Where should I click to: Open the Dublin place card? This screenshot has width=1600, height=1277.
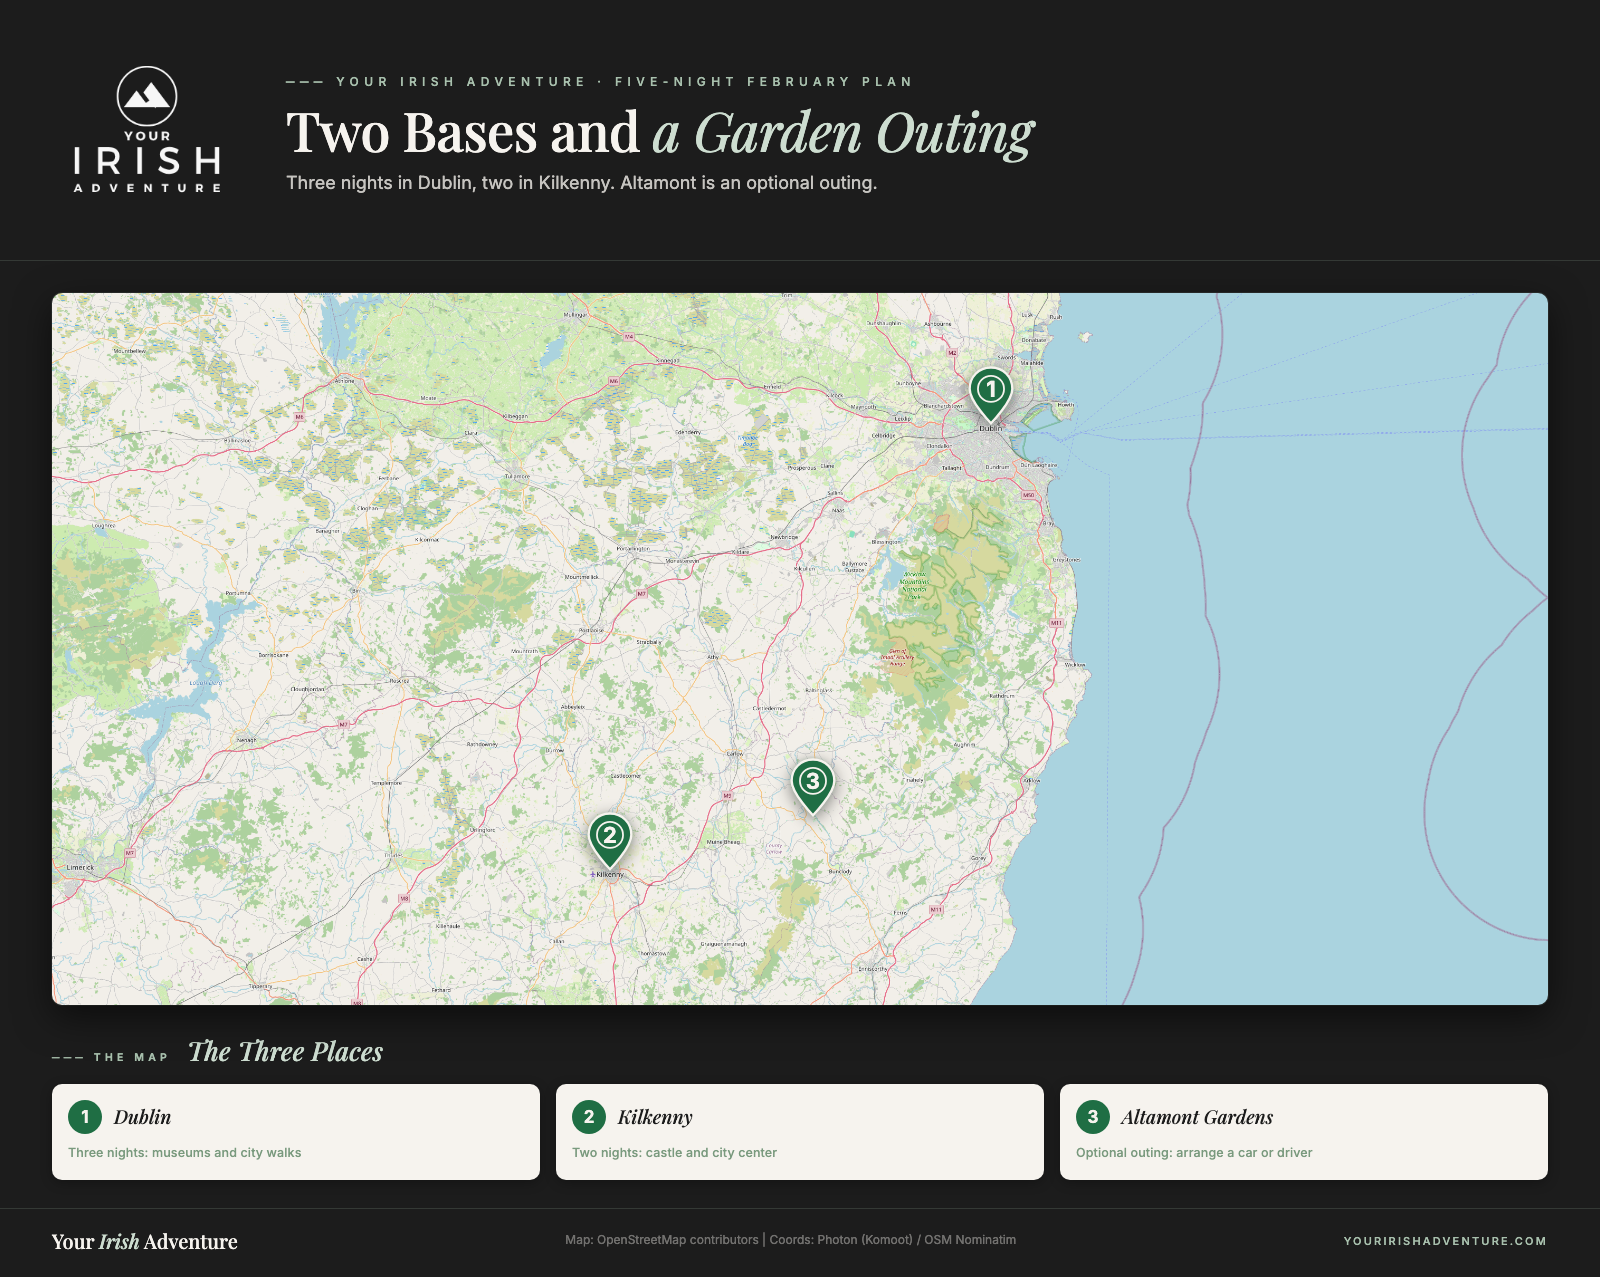pyautogui.click(x=296, y=1132)
